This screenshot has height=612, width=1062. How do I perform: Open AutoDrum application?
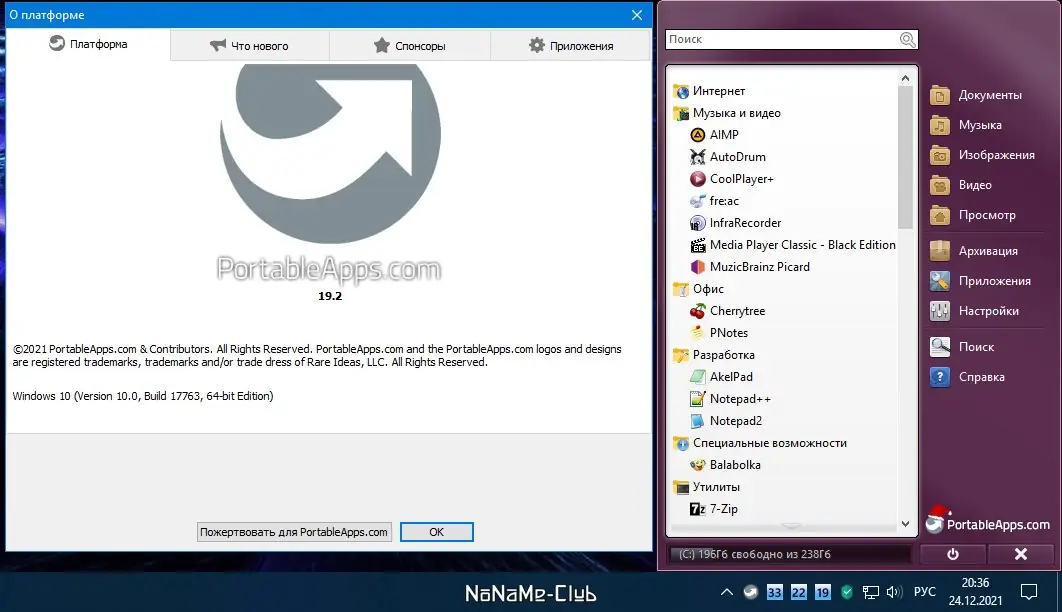click(x=728, y=156)
